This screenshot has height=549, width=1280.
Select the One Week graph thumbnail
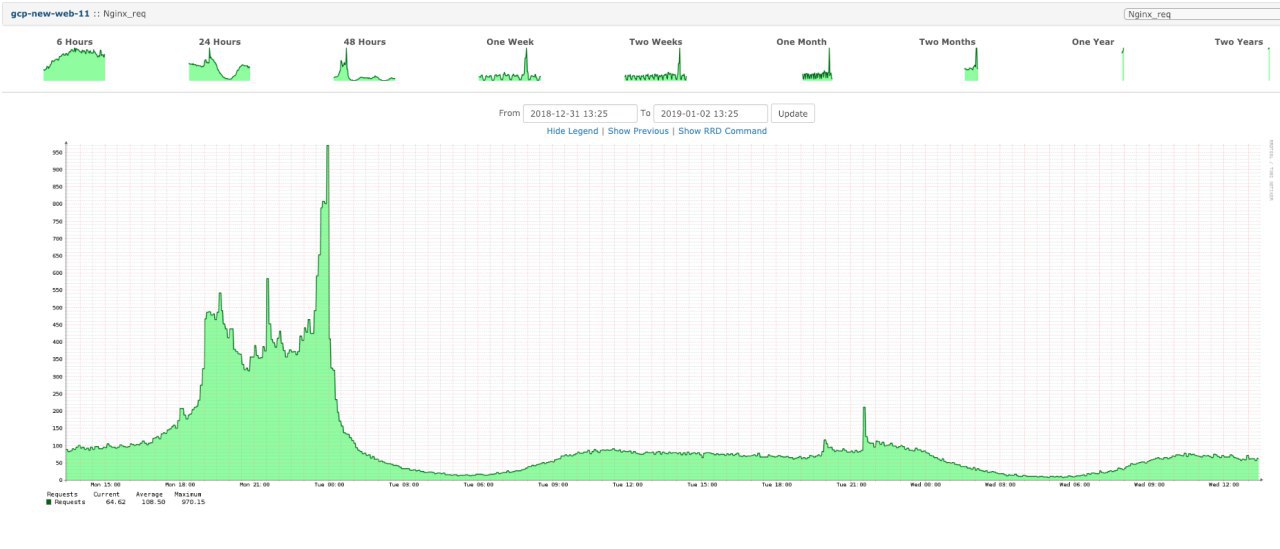click(x=510, y=64)
